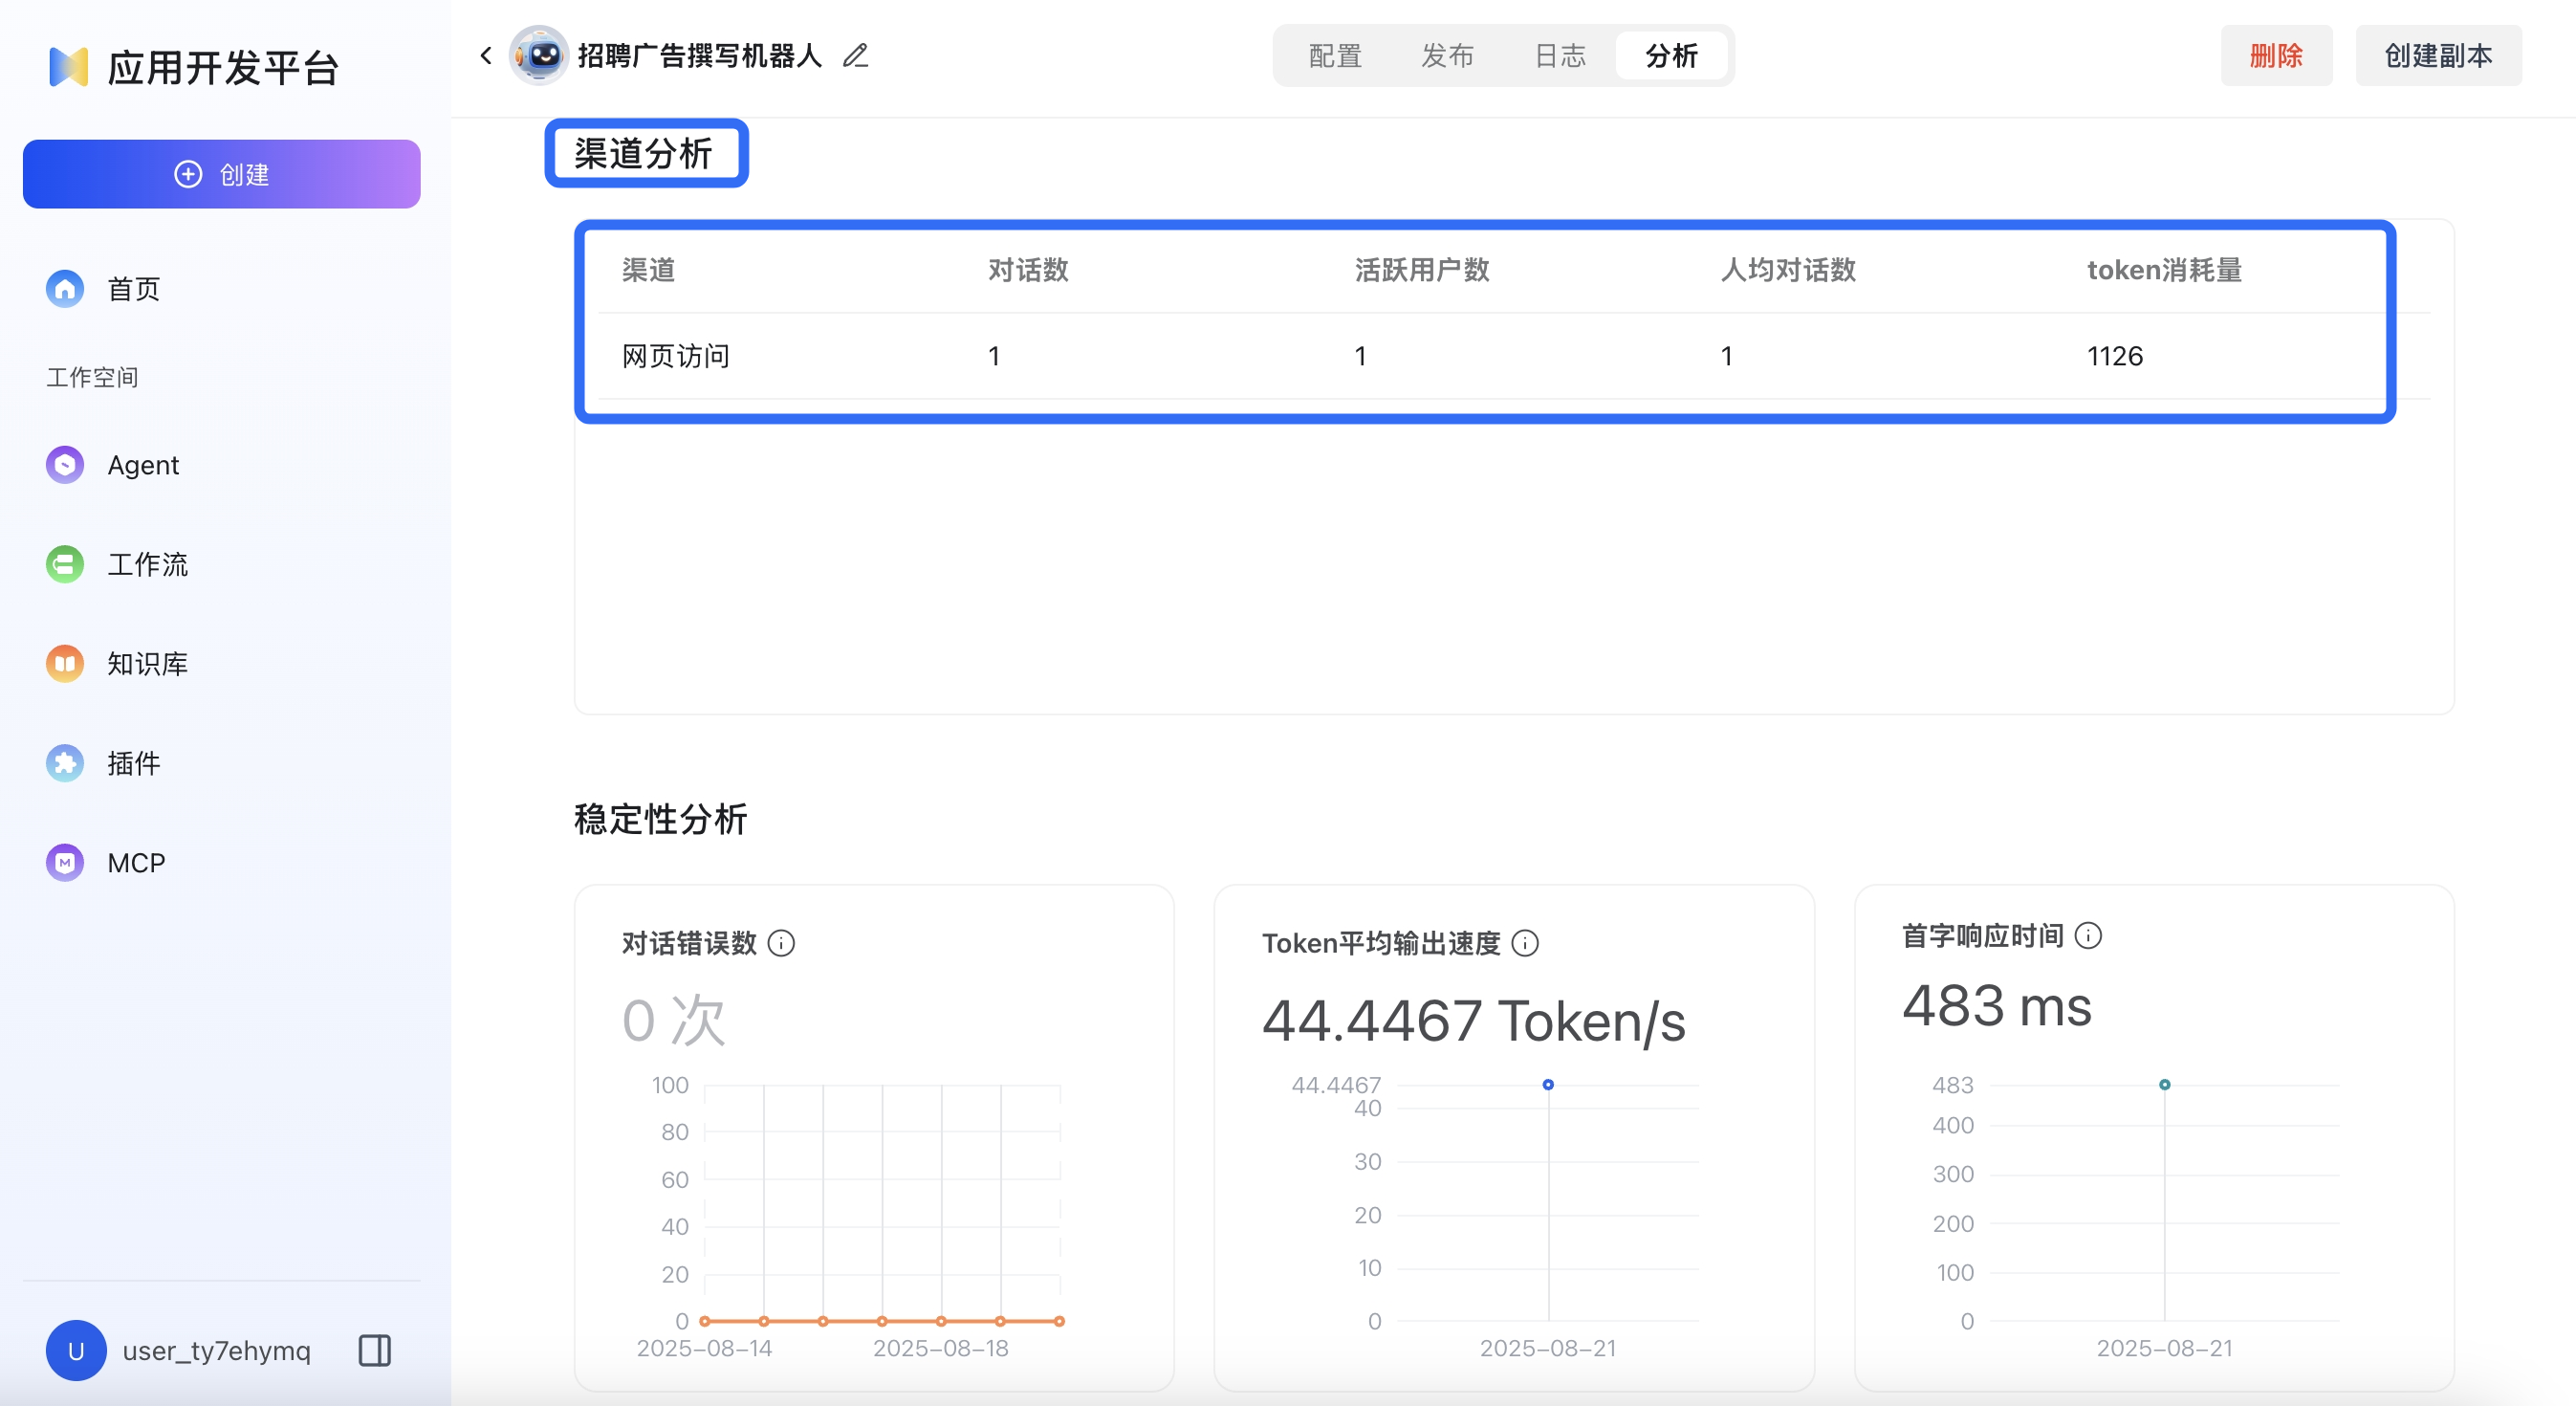The width and height of the screenshot is (2576, 1406).
Task: Click the gradient 创建 button
Action: tap(222, 174)
